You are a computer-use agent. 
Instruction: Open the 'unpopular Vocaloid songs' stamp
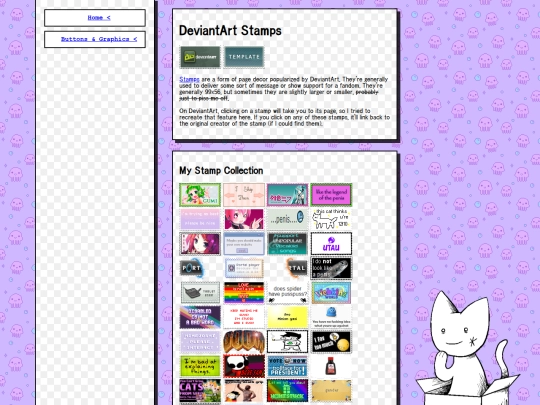tap(288, 243)
